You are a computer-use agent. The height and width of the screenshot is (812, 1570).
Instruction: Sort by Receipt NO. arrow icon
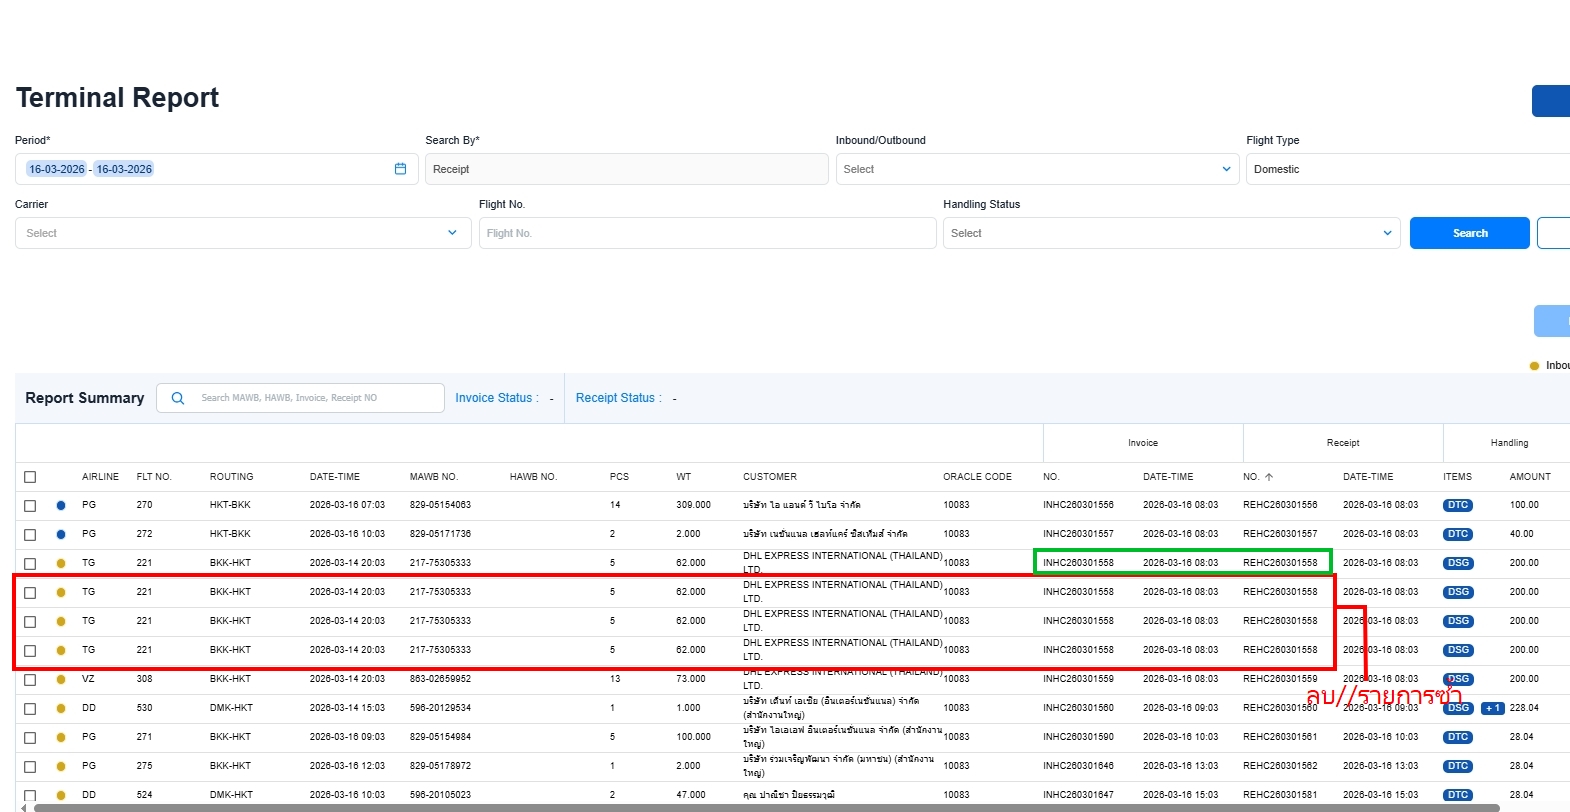[1269, 477]
